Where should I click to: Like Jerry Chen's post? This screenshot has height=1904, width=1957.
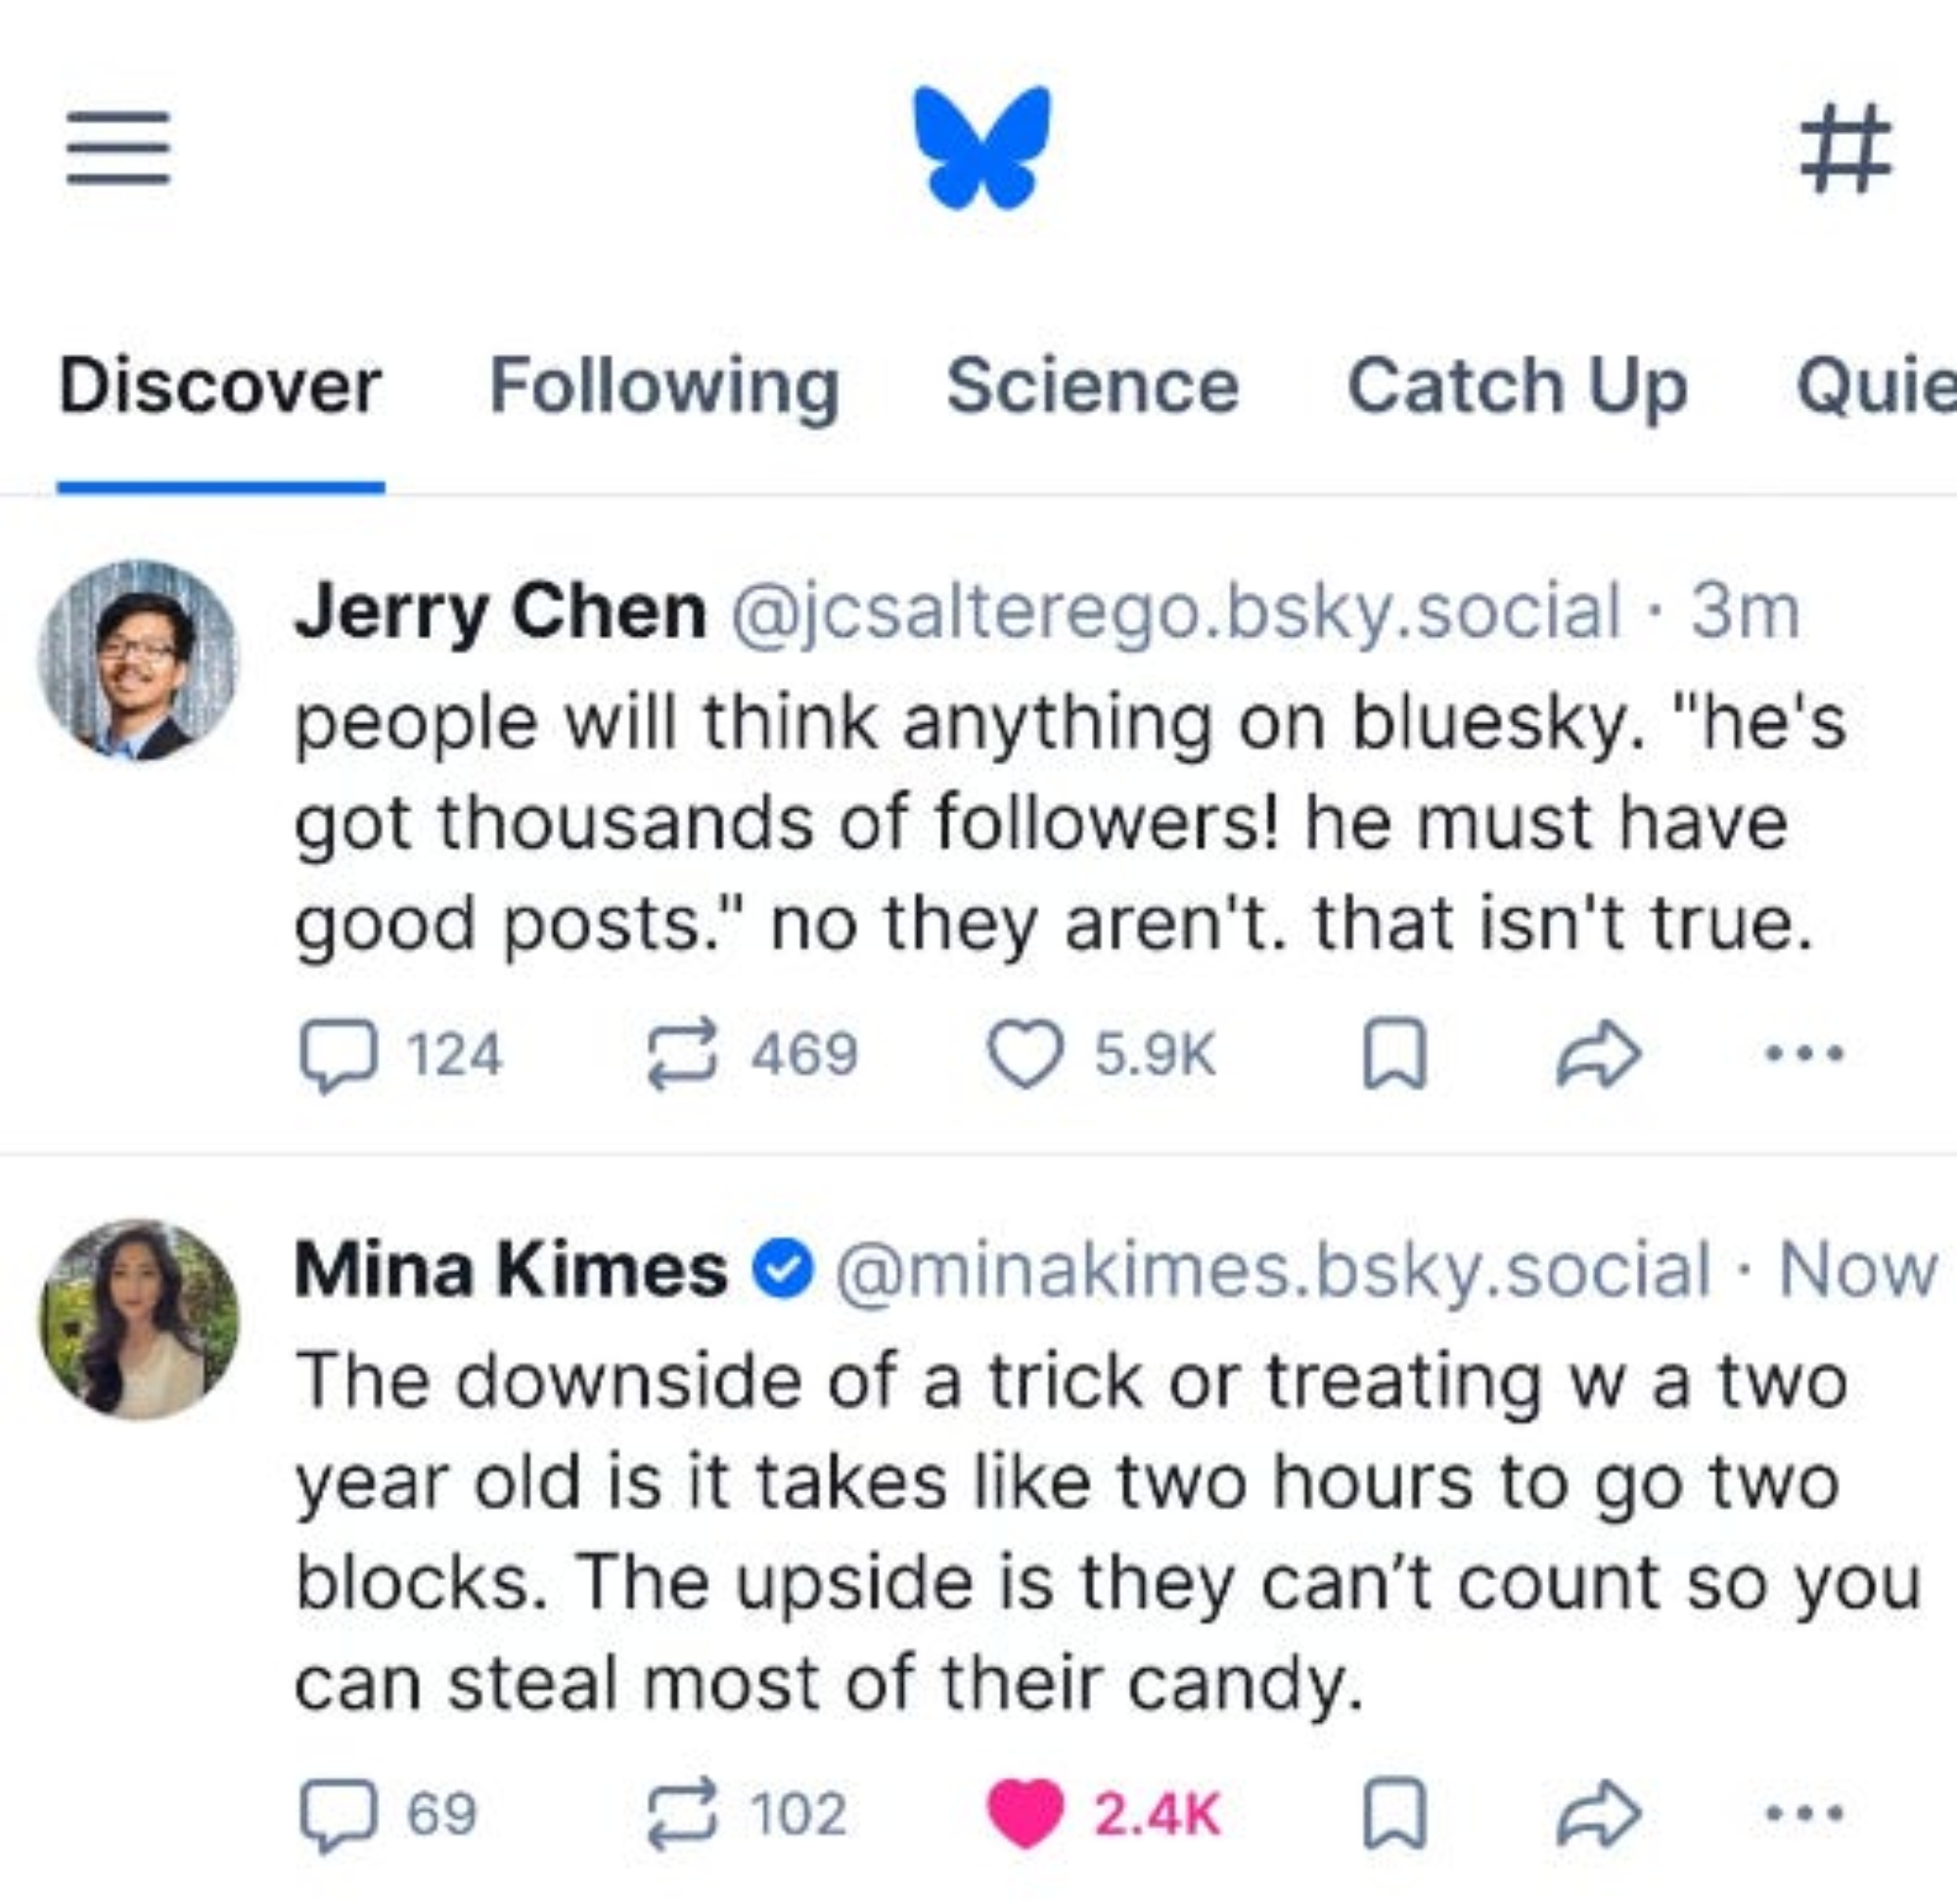point(1024,1054)
